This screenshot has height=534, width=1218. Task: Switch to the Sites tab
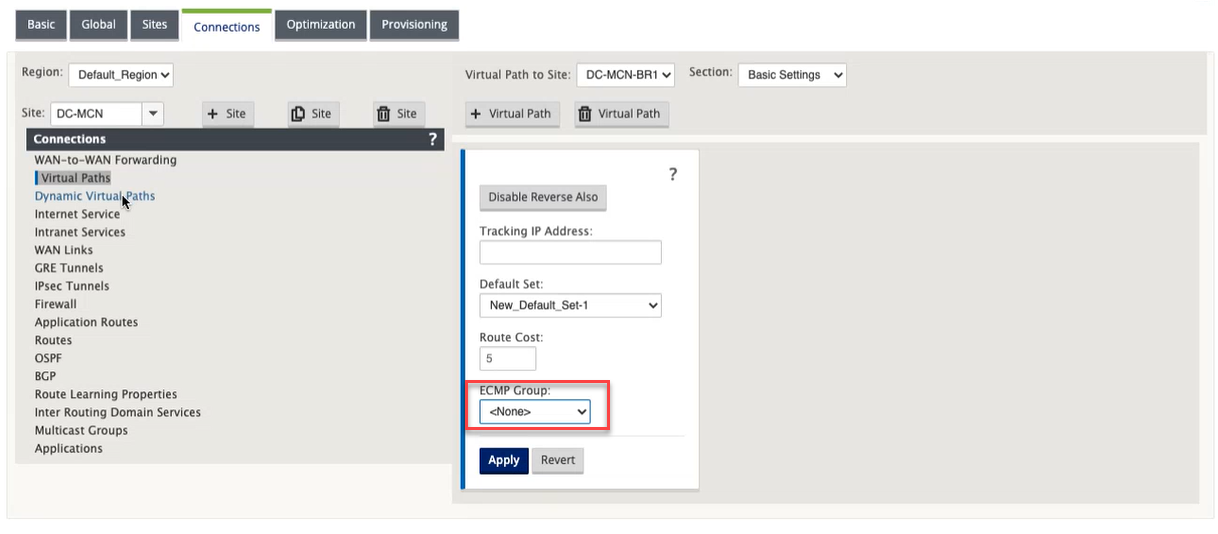point(154,24)
